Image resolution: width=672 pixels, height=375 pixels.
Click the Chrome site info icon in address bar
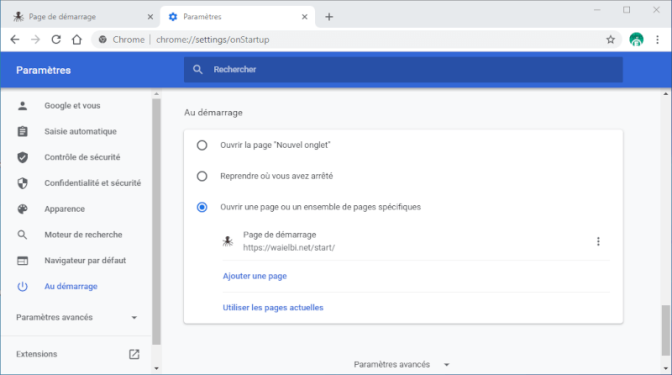tap(102, 39)
